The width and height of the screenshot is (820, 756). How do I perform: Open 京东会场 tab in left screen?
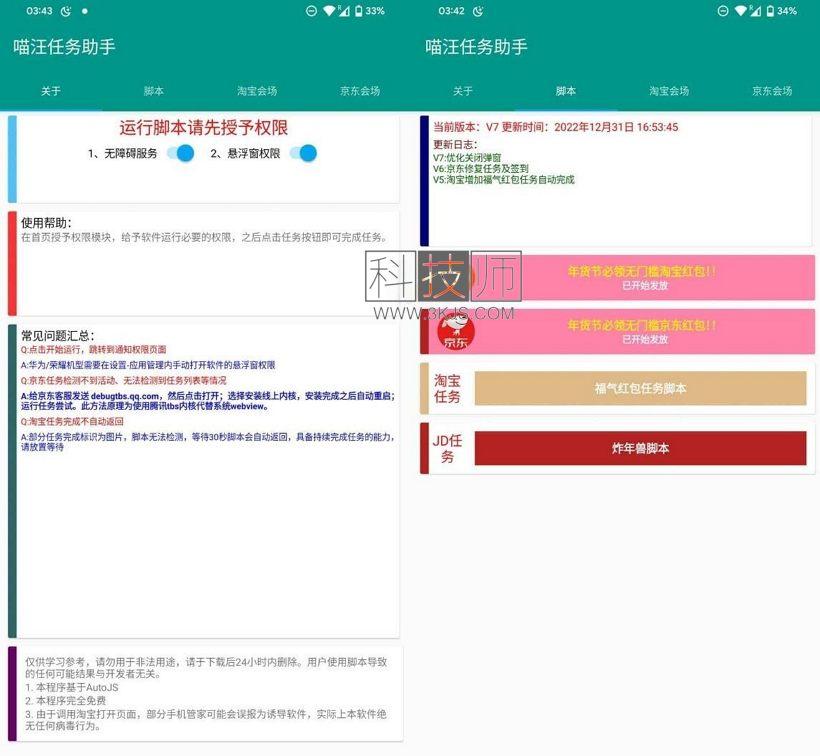pyautogui.click(x=360, y=91)
